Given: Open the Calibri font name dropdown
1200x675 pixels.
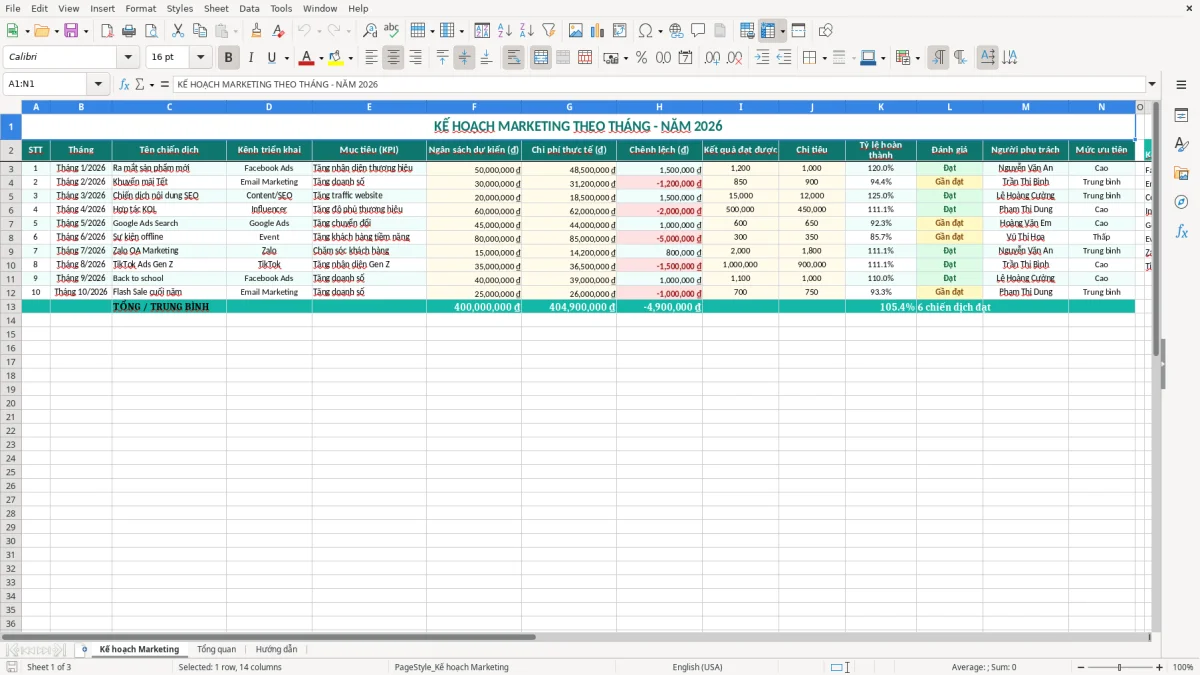Looking at the screenshot, I should pos(128,58).
